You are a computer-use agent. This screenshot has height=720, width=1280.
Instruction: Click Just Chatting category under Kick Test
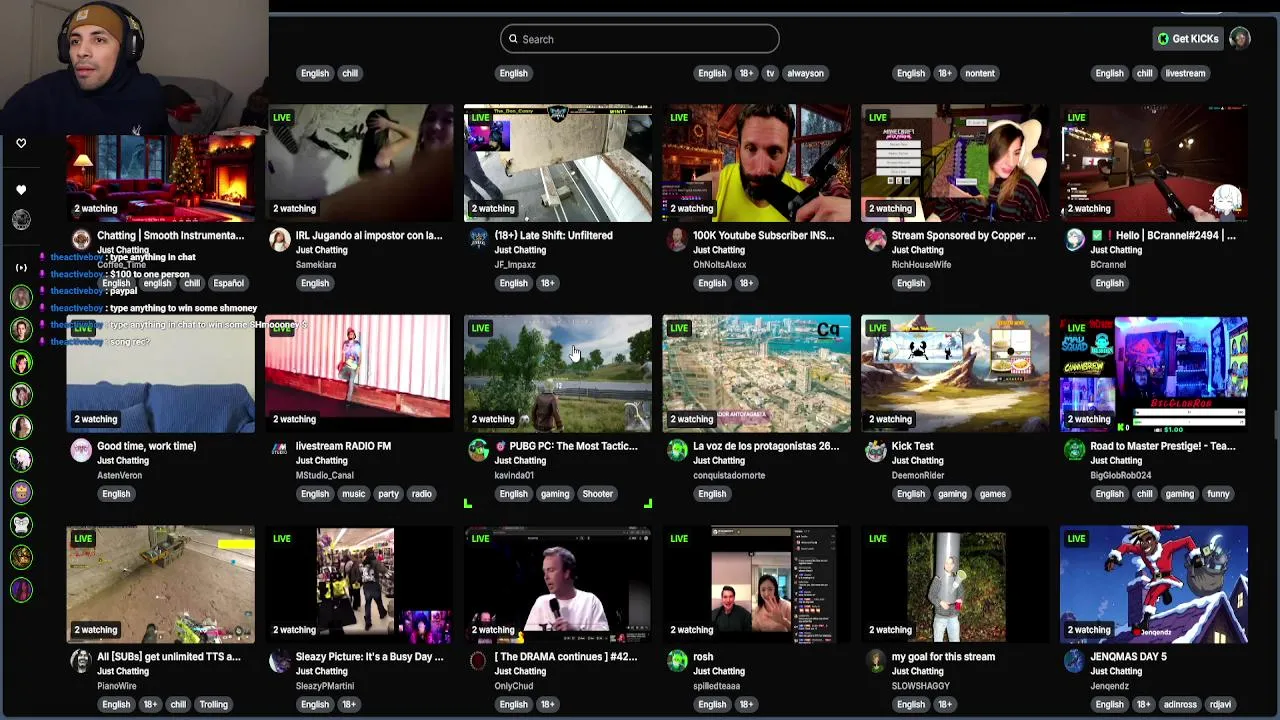pos(917,461)
